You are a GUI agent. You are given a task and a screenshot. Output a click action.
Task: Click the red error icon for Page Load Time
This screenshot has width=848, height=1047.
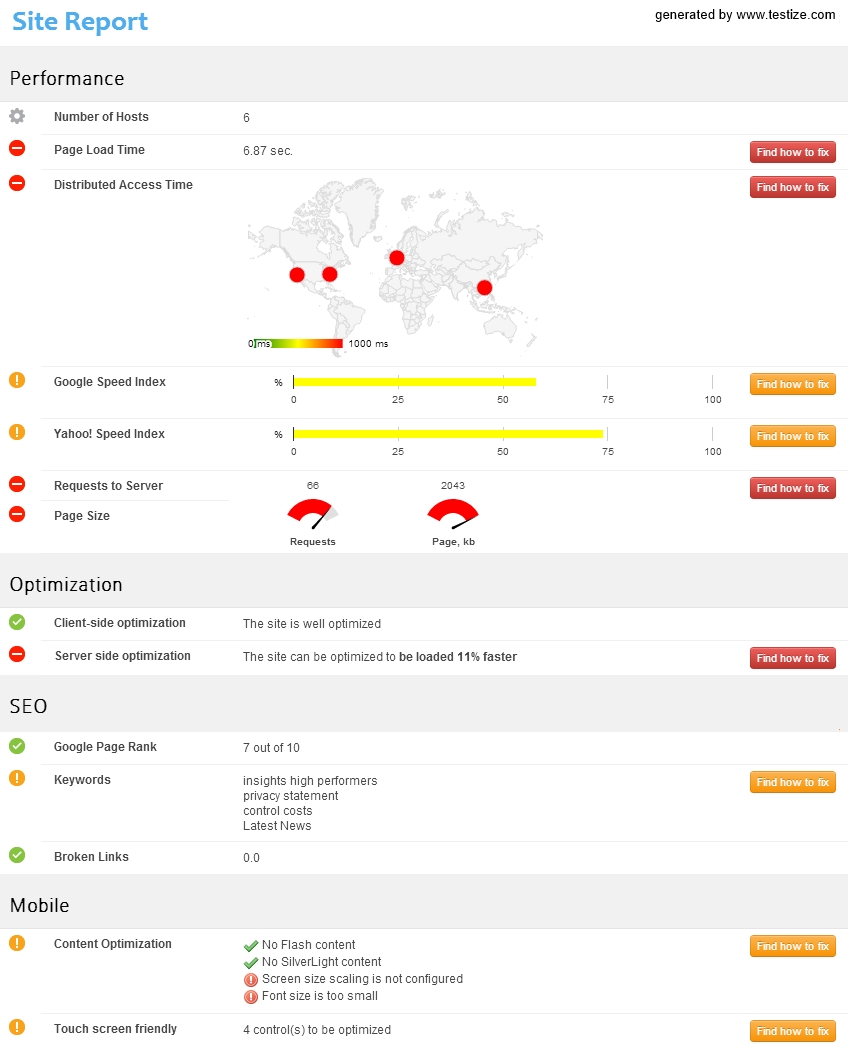click(x=17, y=149)
